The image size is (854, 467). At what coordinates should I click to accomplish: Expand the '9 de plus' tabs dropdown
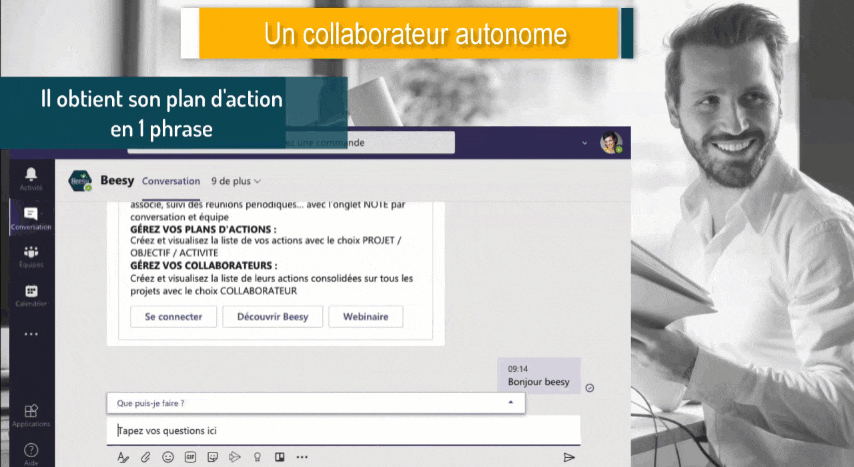click(236, 181)
